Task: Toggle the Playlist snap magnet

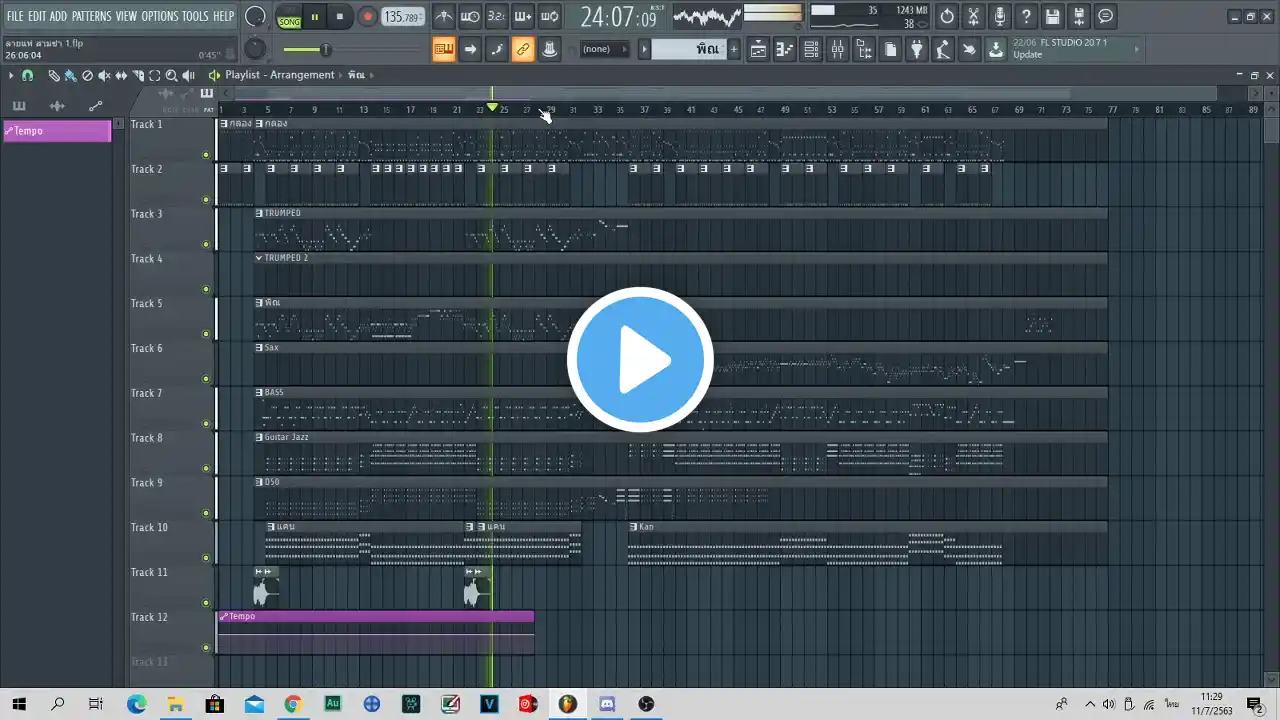Action: tap(27, 76)
